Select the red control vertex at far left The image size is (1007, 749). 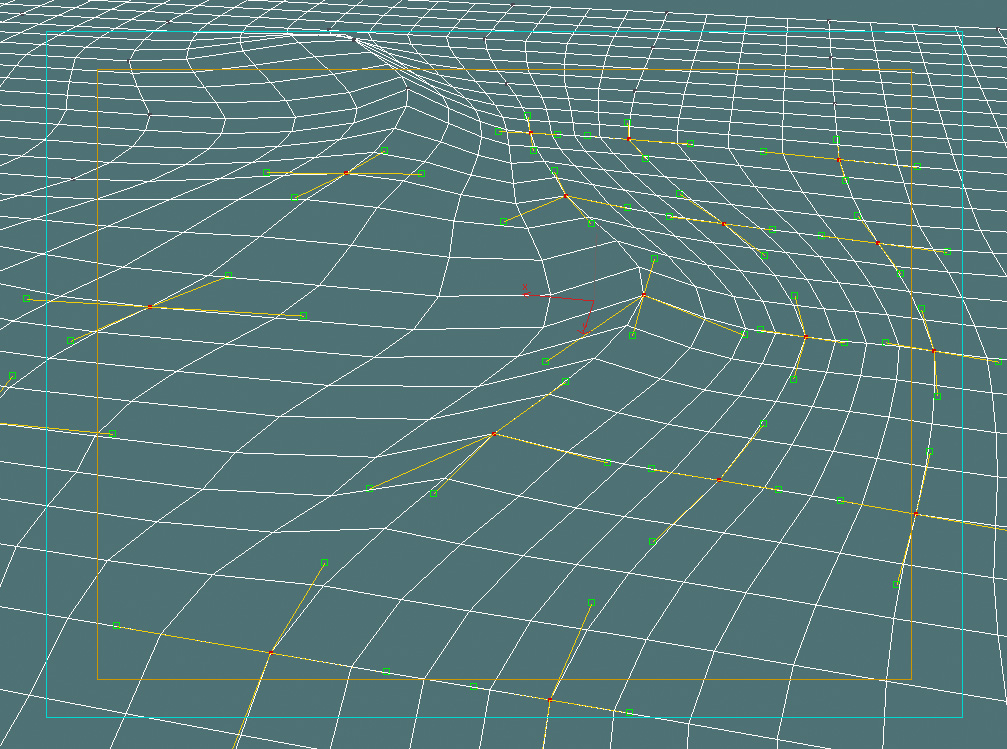tap(149, 307)
